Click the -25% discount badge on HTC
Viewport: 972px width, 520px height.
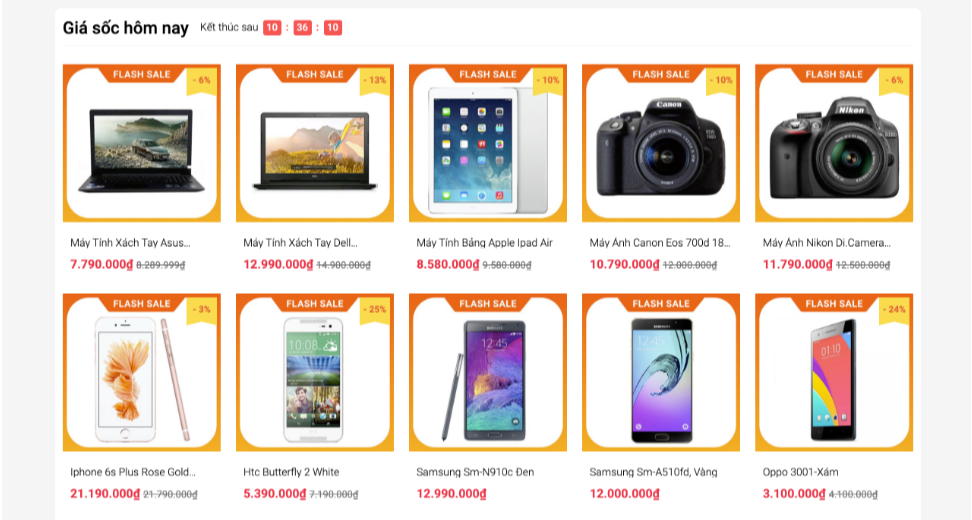[x=375, y=309]
